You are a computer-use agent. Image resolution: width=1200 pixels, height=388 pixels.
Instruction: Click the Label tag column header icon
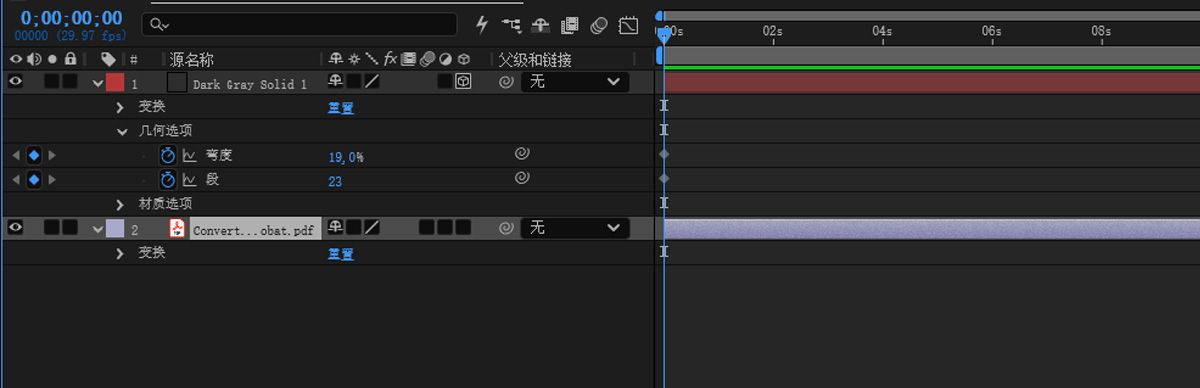point(108,60)
